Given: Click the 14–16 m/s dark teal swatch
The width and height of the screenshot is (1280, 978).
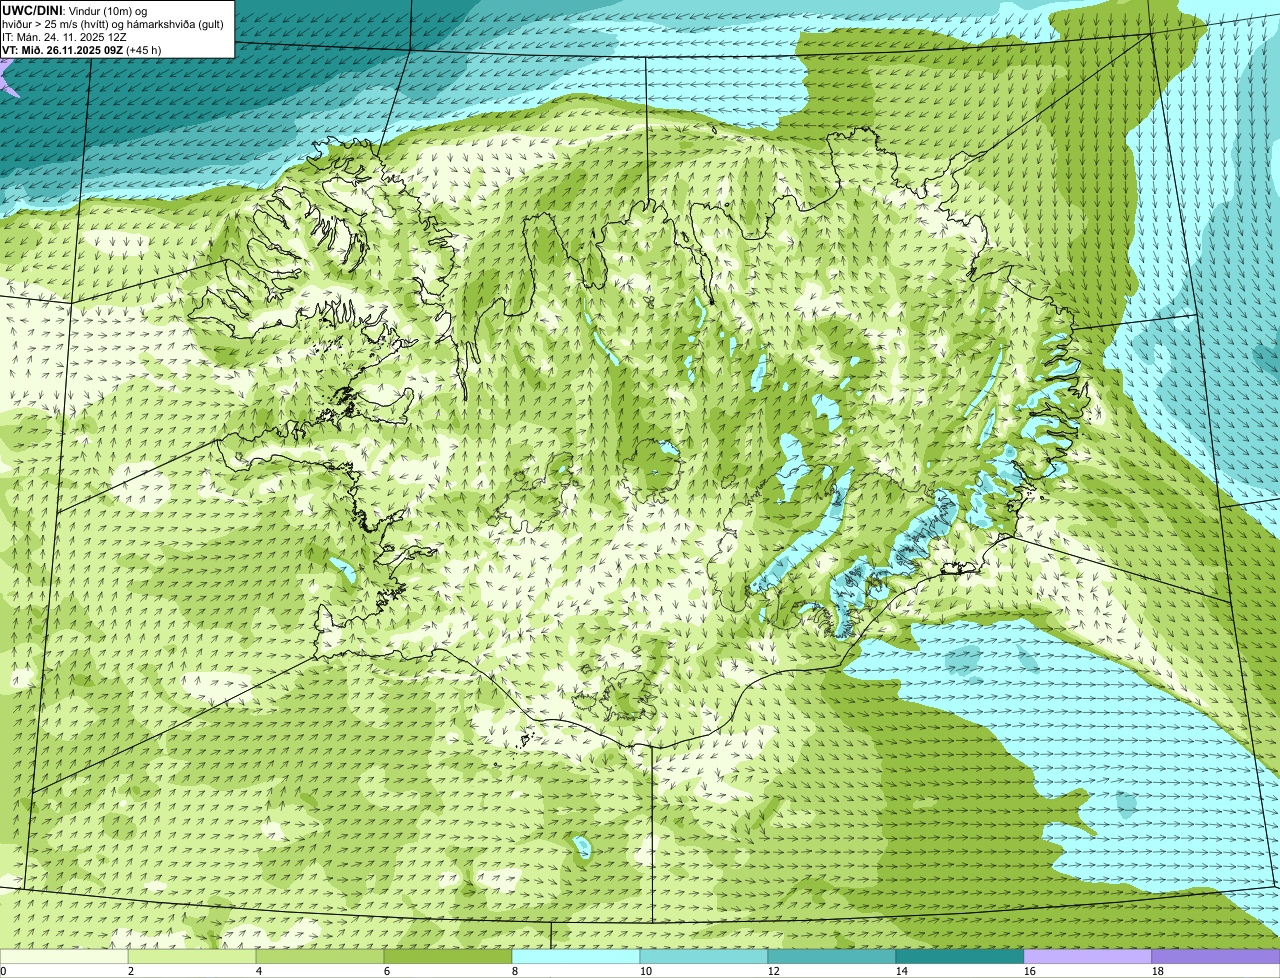Looking at the screenshot, I should (x=960, y=956).
